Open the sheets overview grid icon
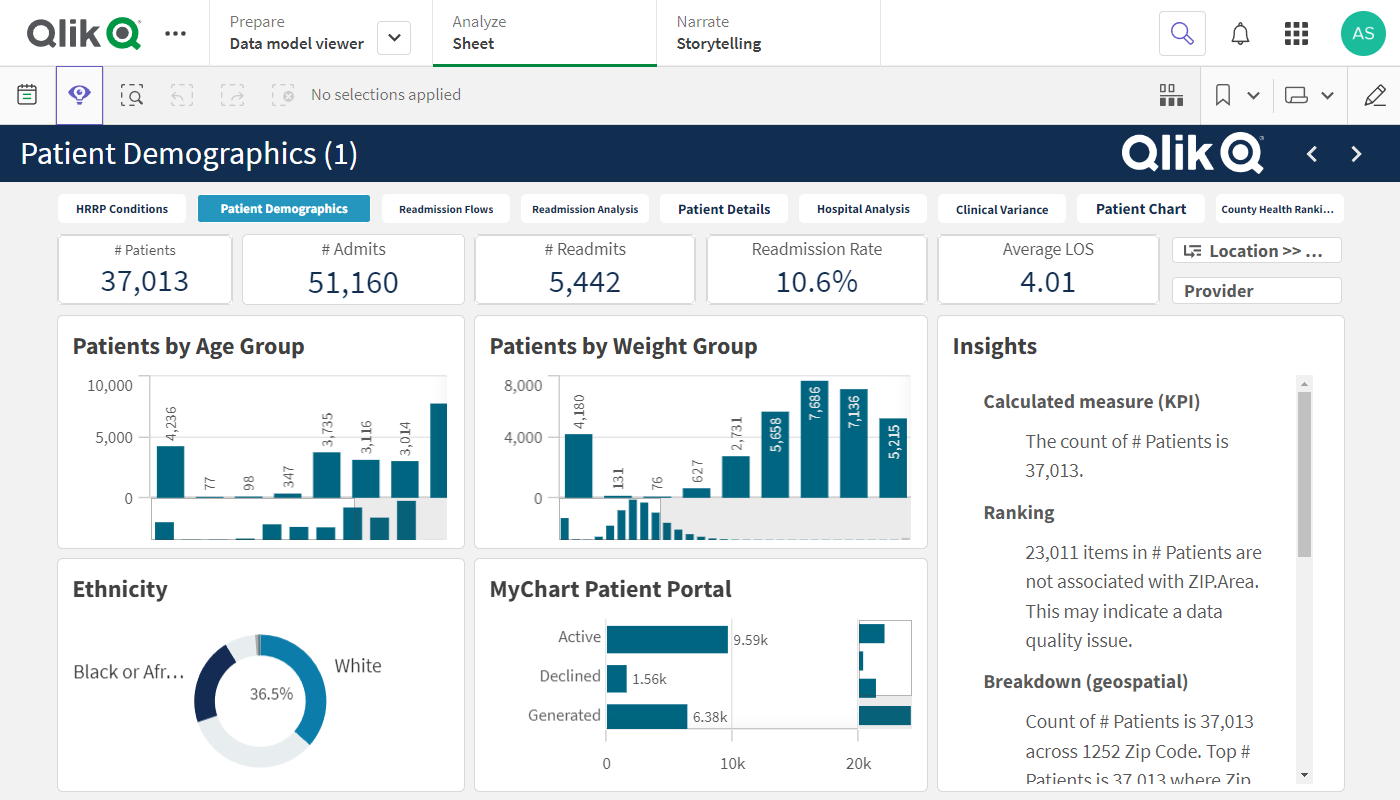 [1171, 95]
